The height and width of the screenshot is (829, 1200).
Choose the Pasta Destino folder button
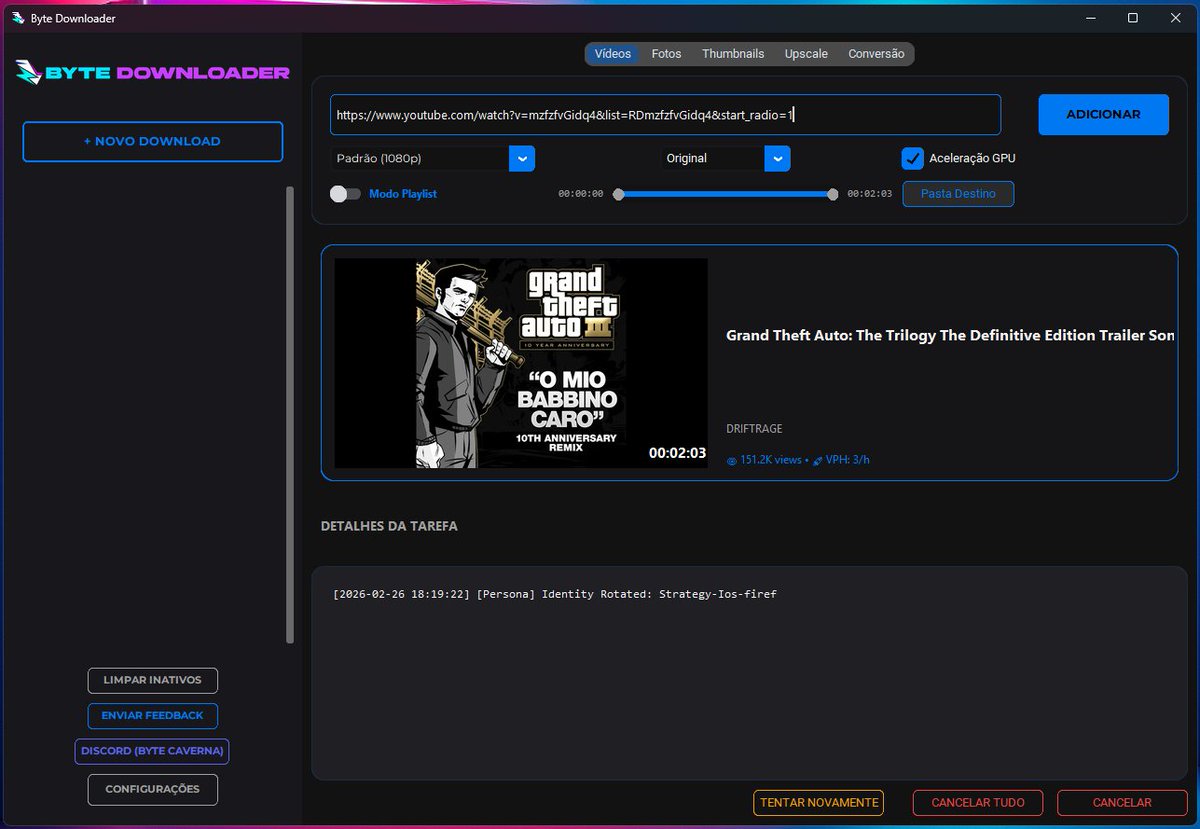958,194
